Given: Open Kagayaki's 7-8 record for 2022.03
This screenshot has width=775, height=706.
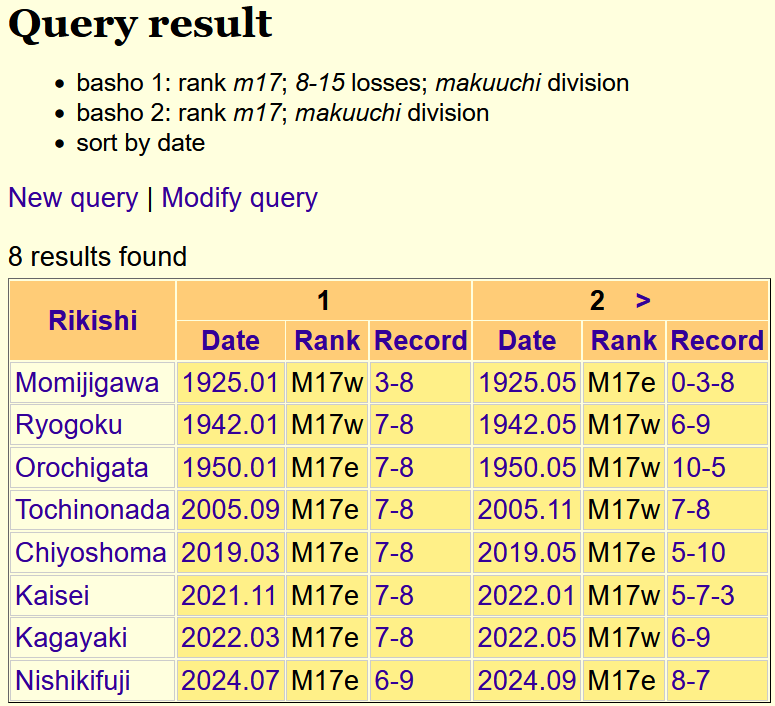Looking at the screenshot, I should [x=394, y=638].
